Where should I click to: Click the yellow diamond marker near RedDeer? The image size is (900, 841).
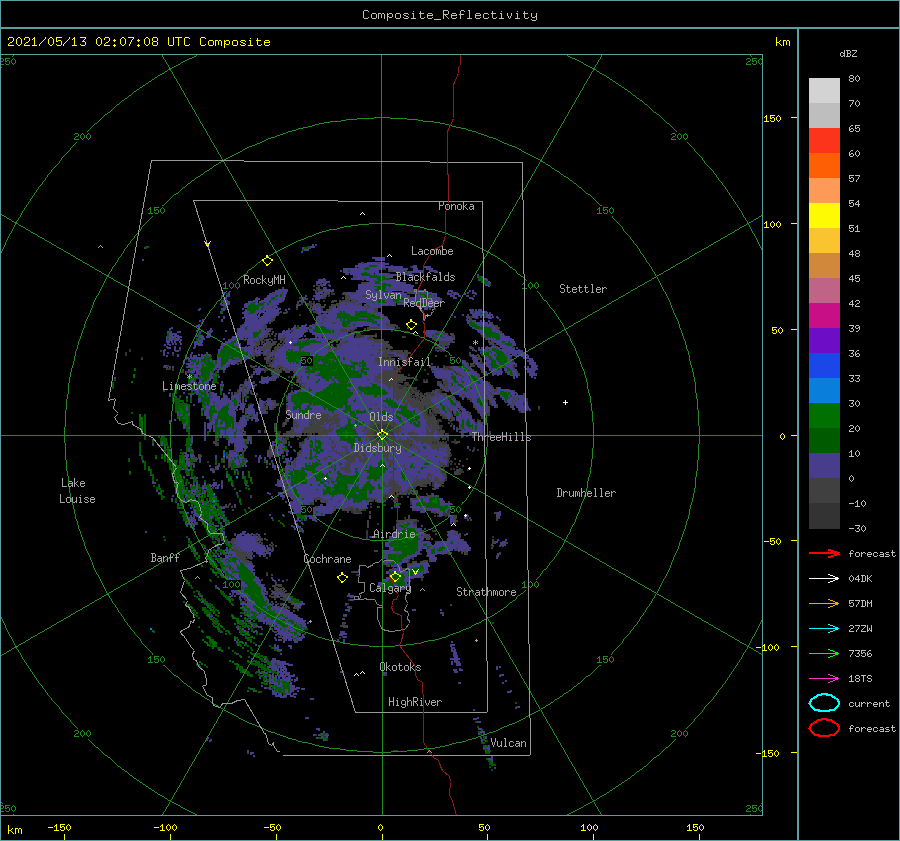coord(412,325)
